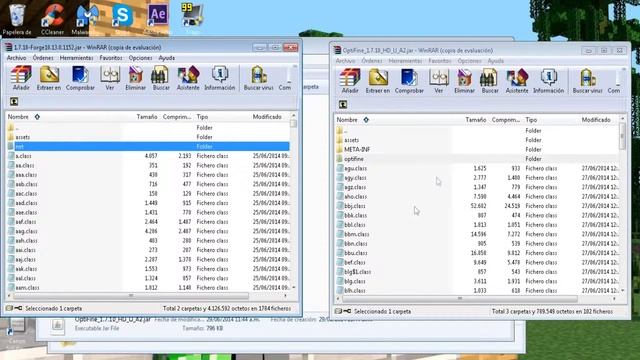Click Buscar icon in OptiFine window
640x360 pixels.
pos(490,81)
